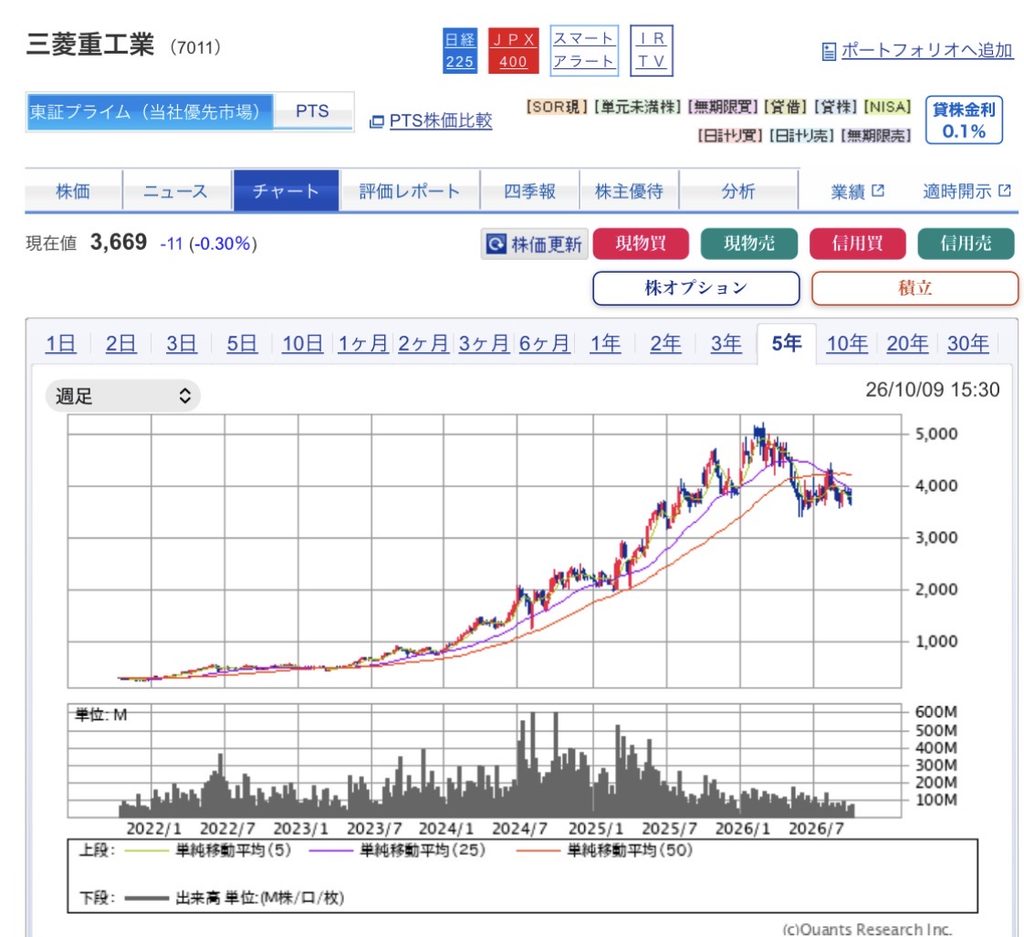Open the 週足 candle interval dropdown
This screenshot has width=1024, height=937.
[122, 396]
